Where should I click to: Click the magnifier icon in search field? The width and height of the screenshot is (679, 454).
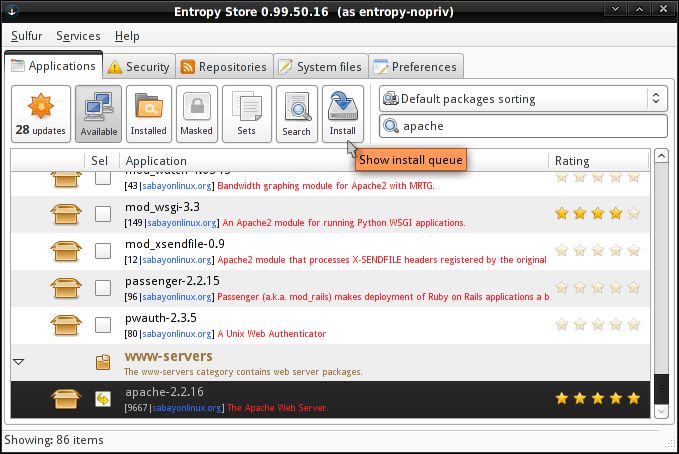click(x=391, y=126)
